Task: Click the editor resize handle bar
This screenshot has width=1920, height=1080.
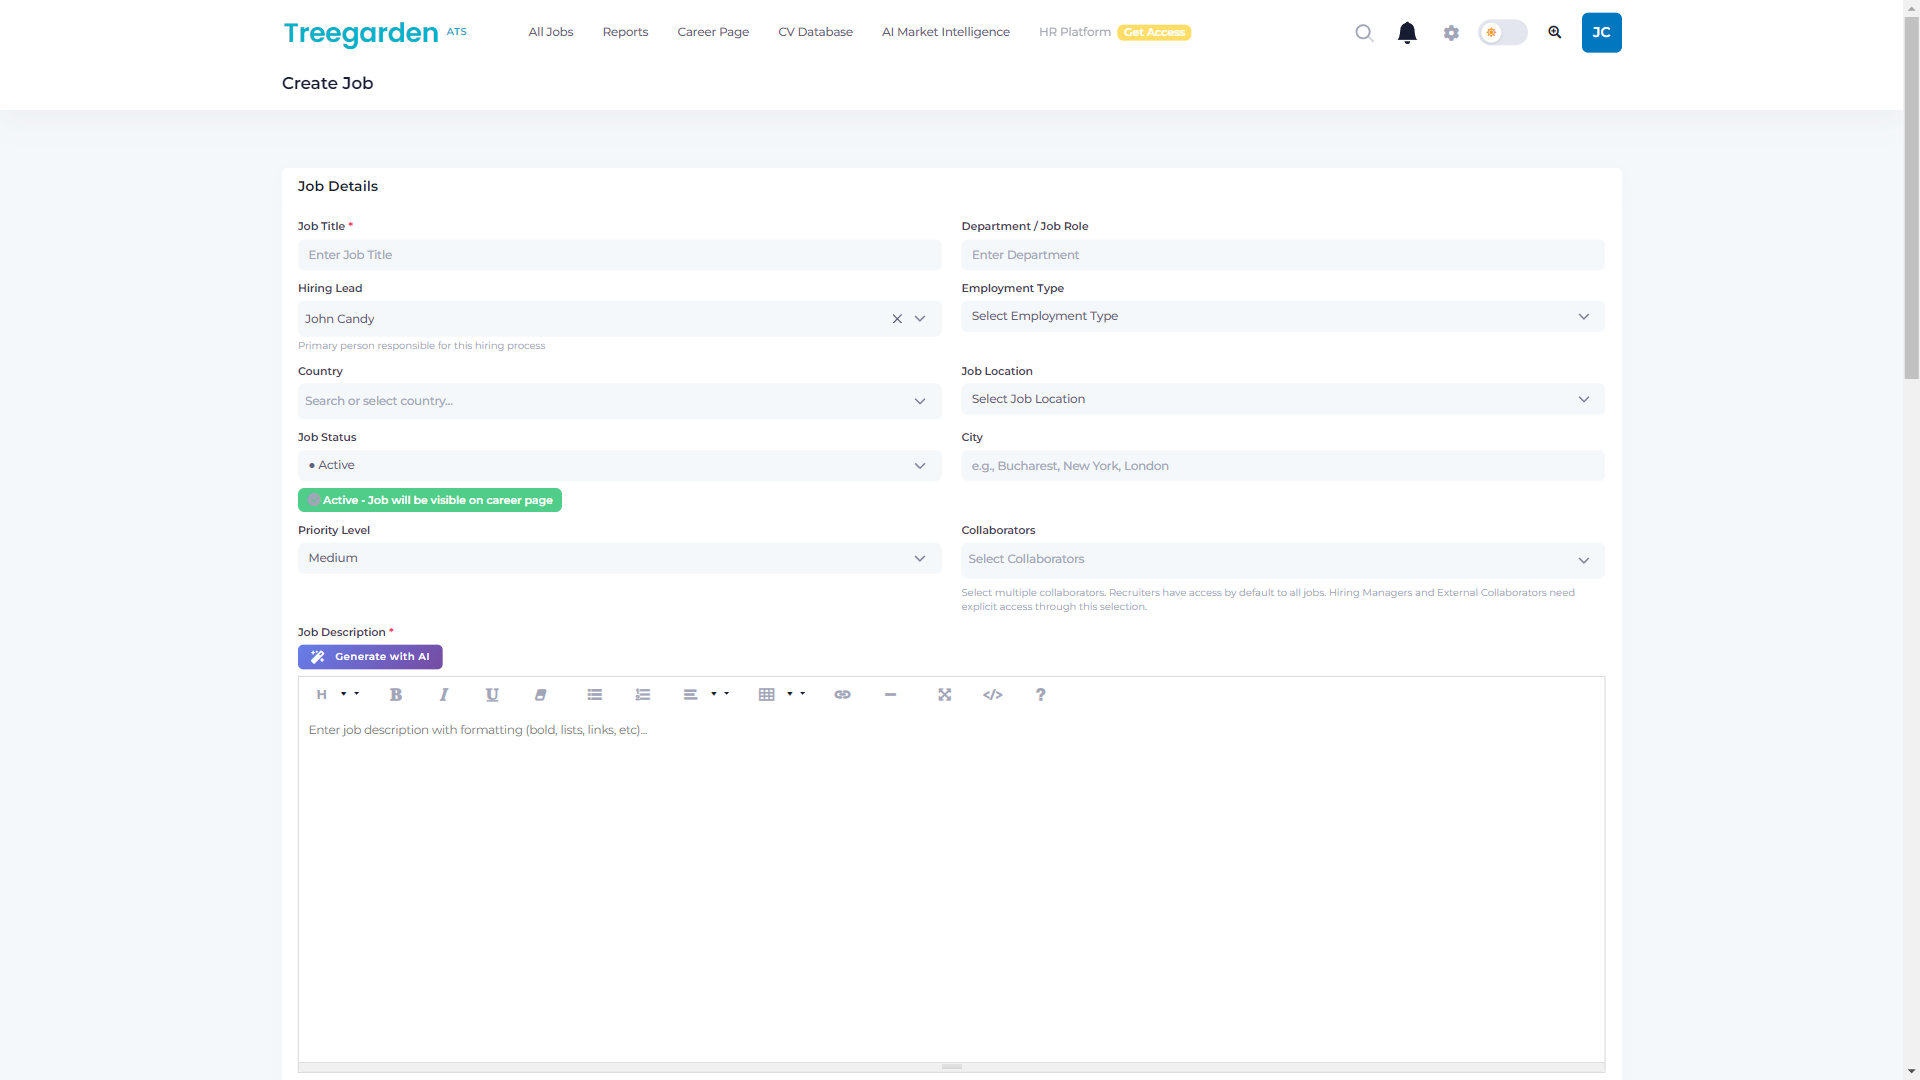Action: 951,1067
